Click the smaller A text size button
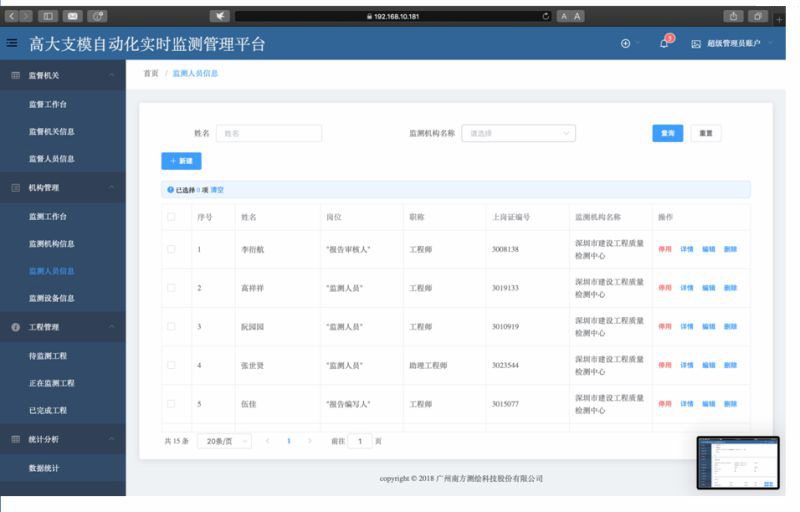This screenshot has width=800, height=512. click(x=564, y=16)
